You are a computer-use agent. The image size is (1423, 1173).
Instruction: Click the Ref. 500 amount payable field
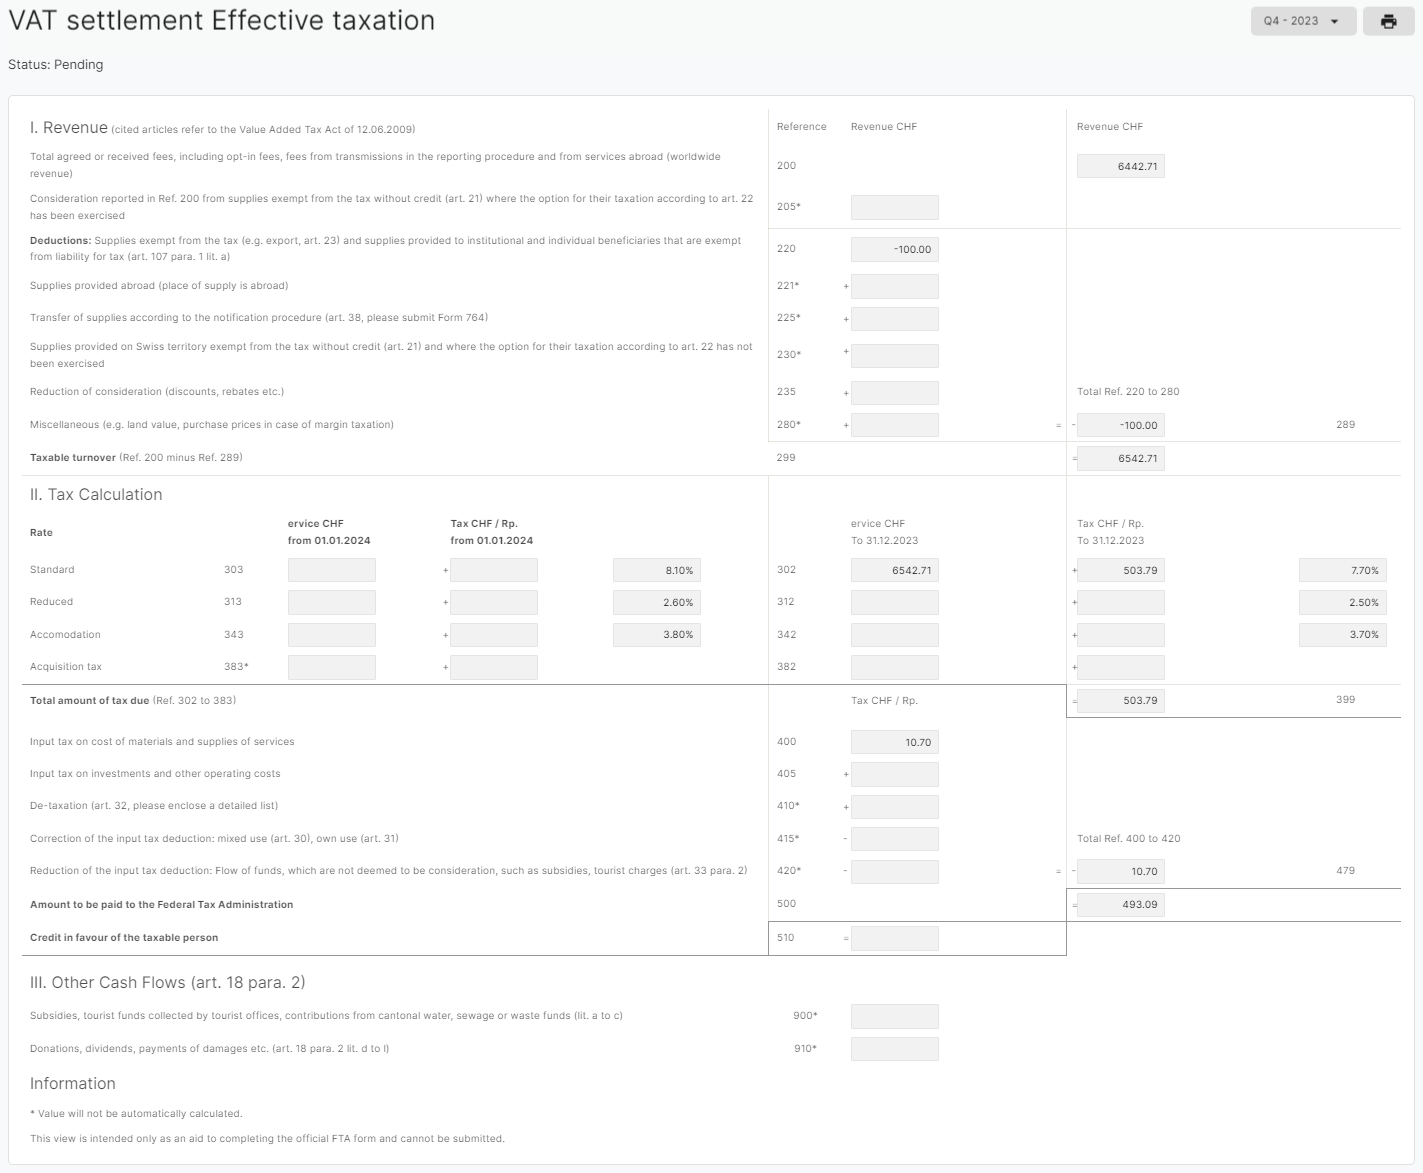[x=1120, y=905]
